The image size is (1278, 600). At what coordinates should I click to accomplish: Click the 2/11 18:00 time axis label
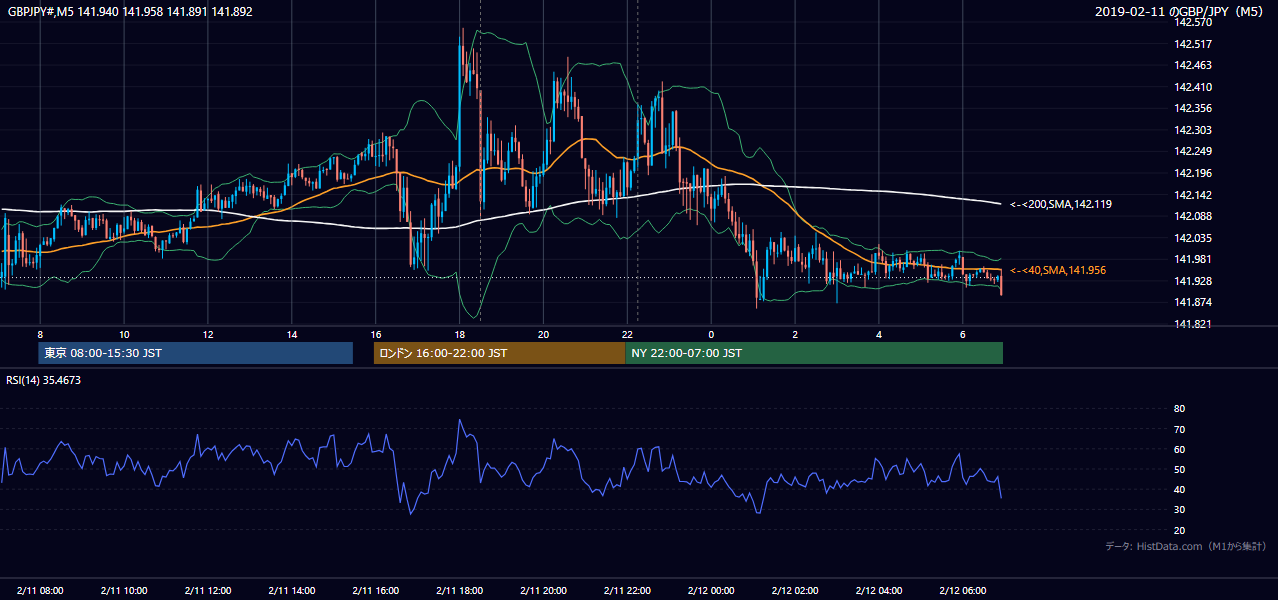(x=459, y=591)
